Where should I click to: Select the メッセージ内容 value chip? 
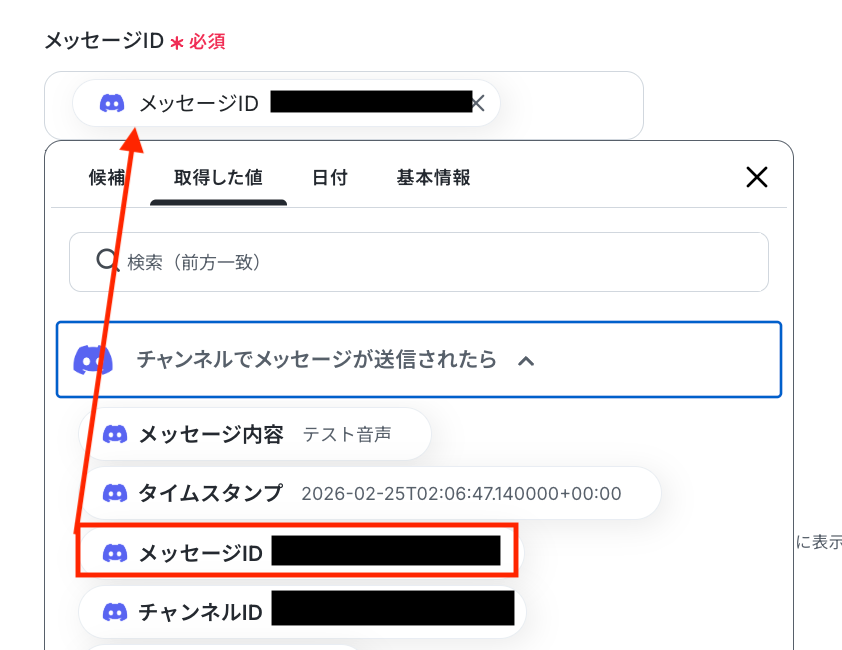coord(255,434)
